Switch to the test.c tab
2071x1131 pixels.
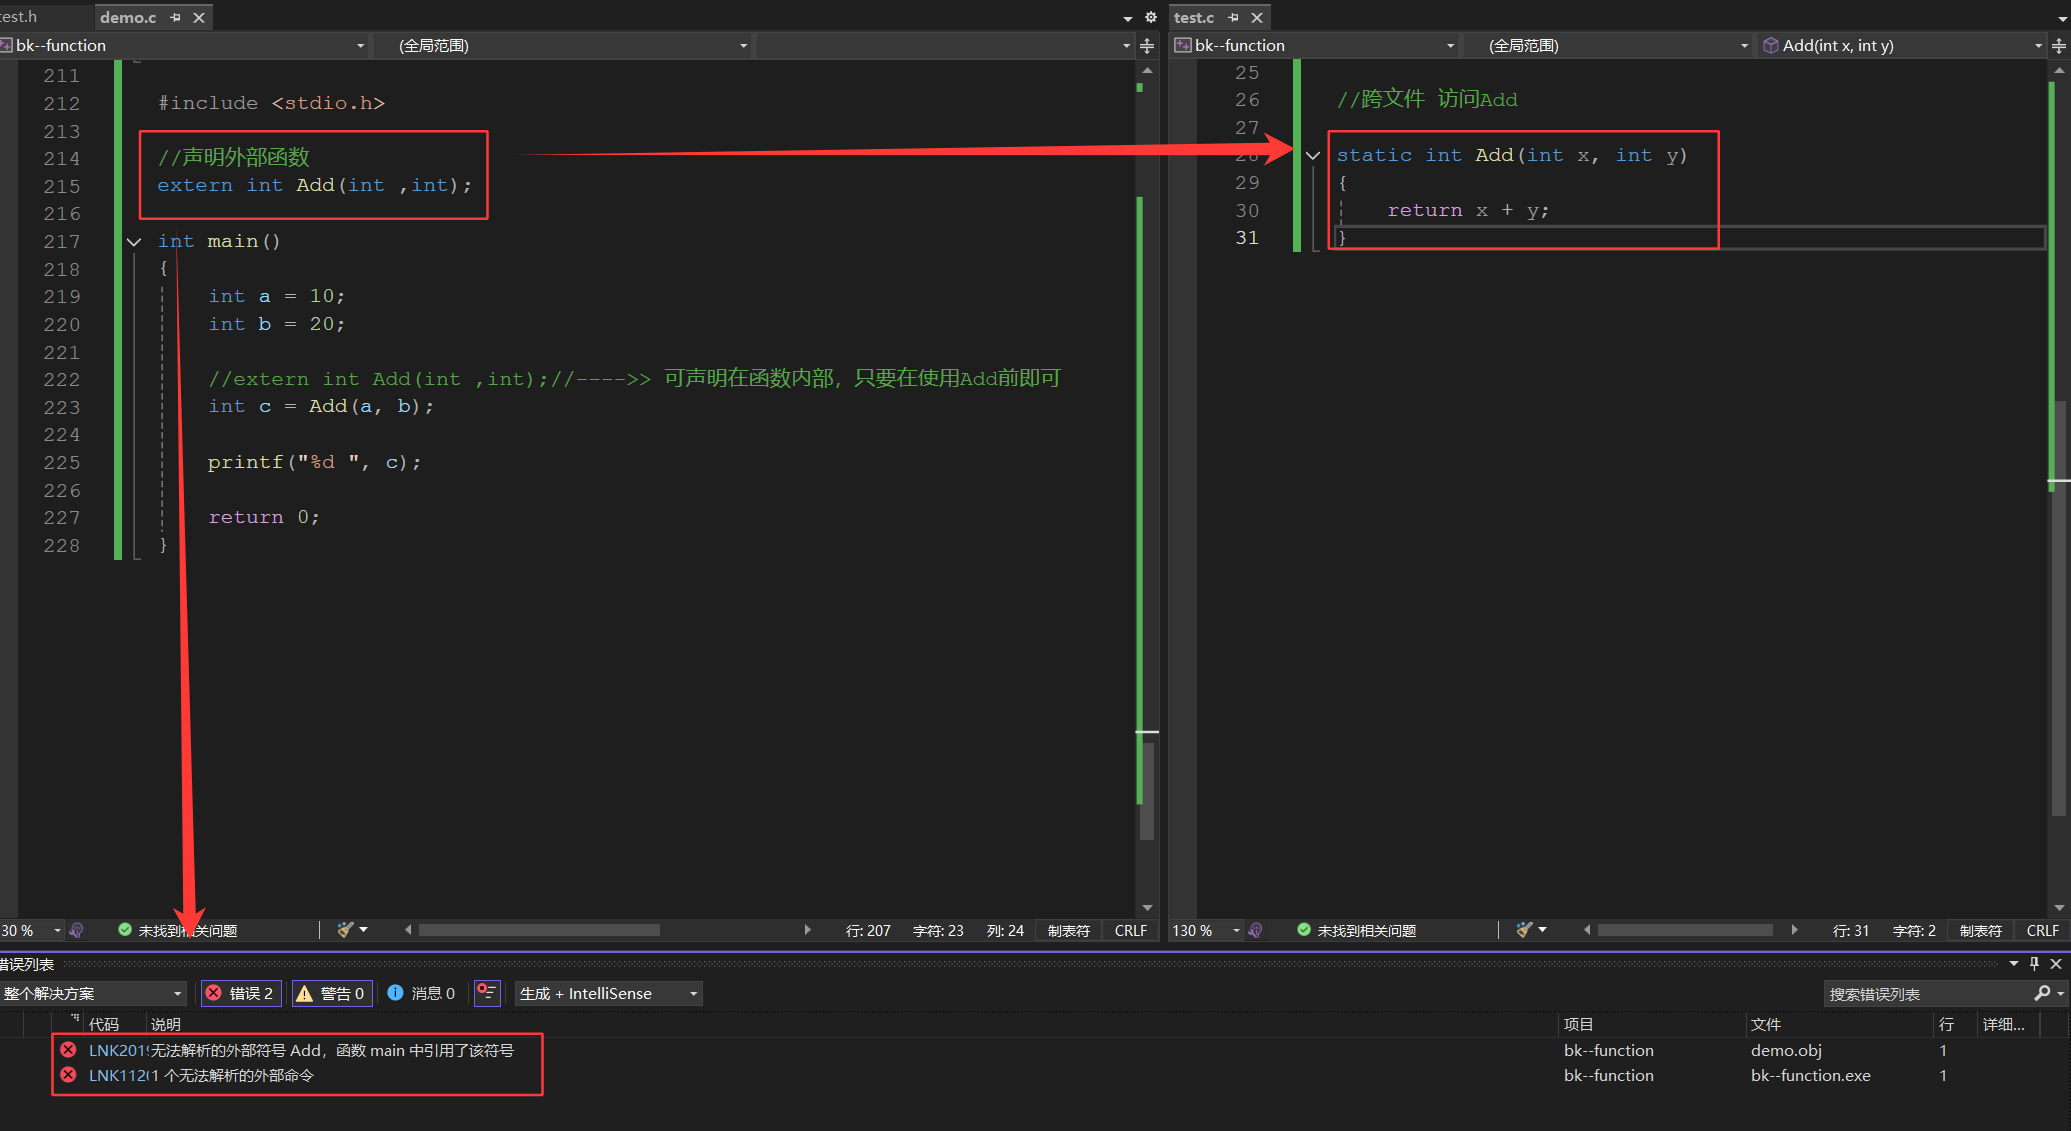click(x=1194, y=18)
